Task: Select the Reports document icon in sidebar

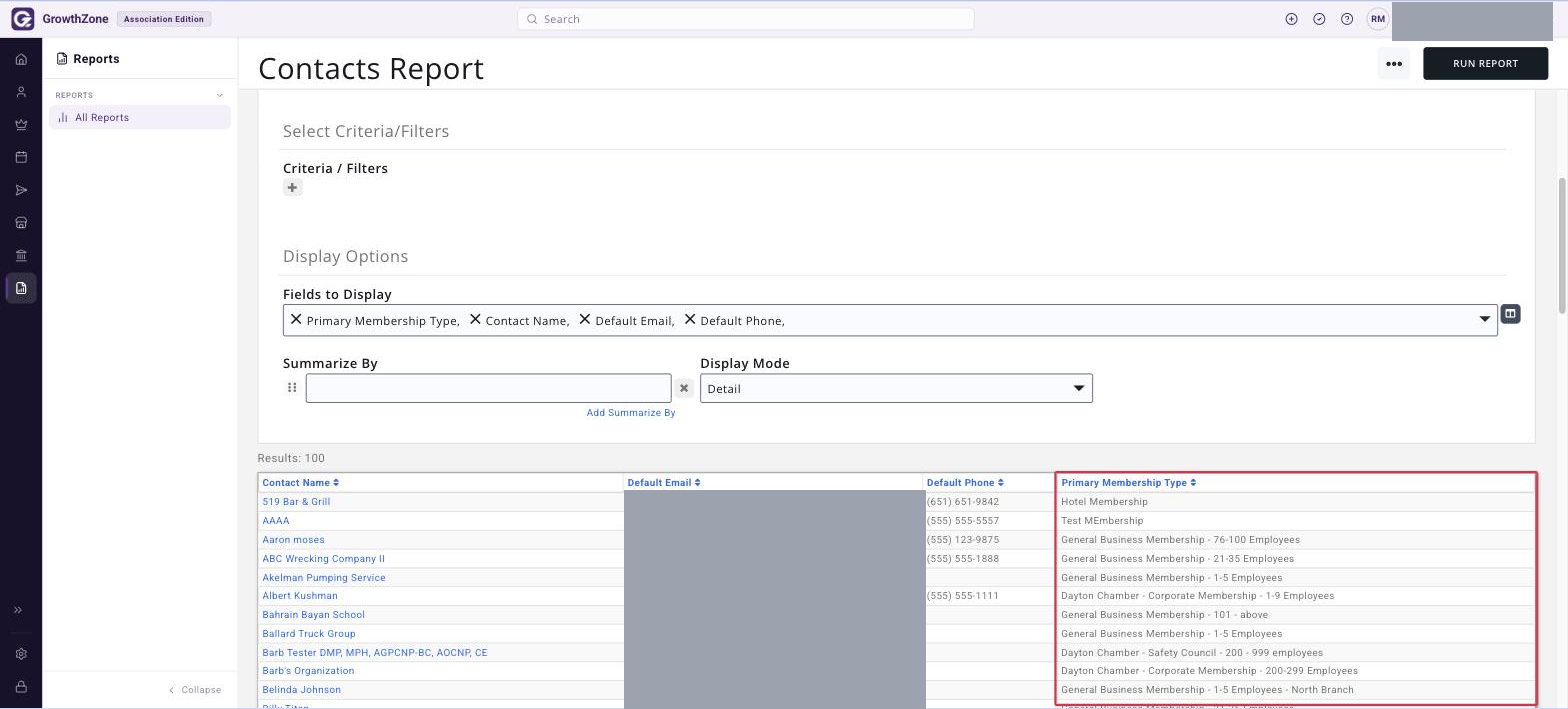Action: tap(21, 288)
